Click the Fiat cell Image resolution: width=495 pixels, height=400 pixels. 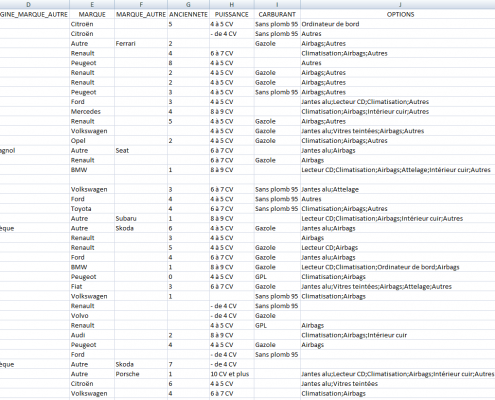tap(92, 287)
